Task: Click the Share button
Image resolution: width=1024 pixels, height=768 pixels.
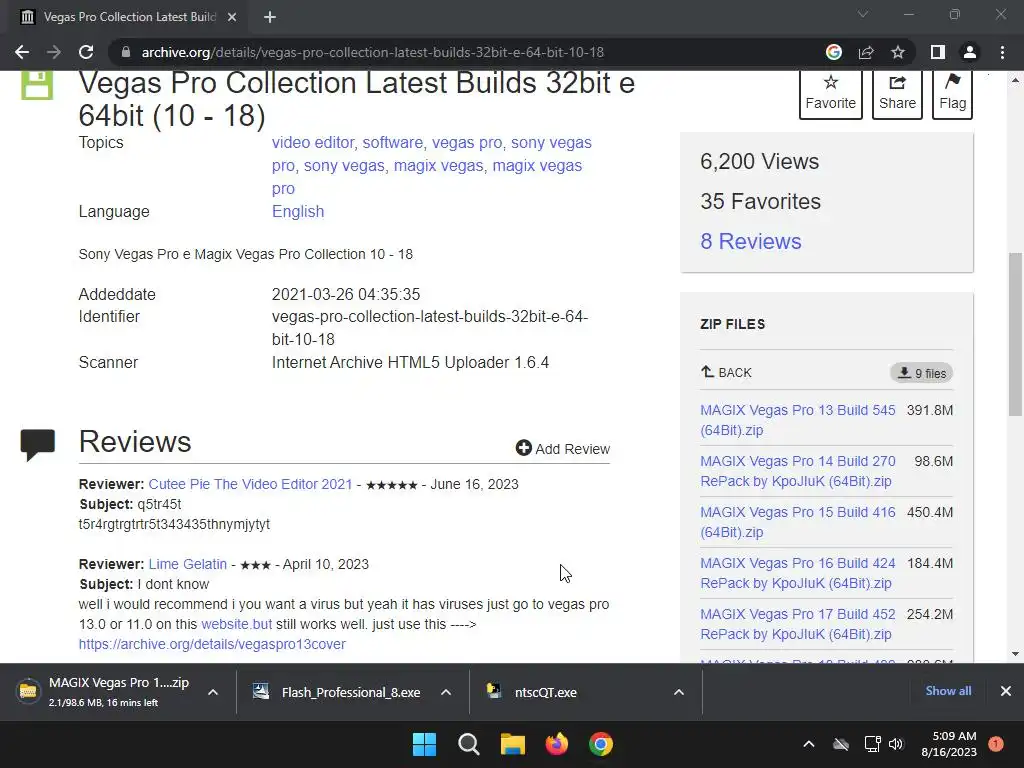Action: tap(897, 93)
